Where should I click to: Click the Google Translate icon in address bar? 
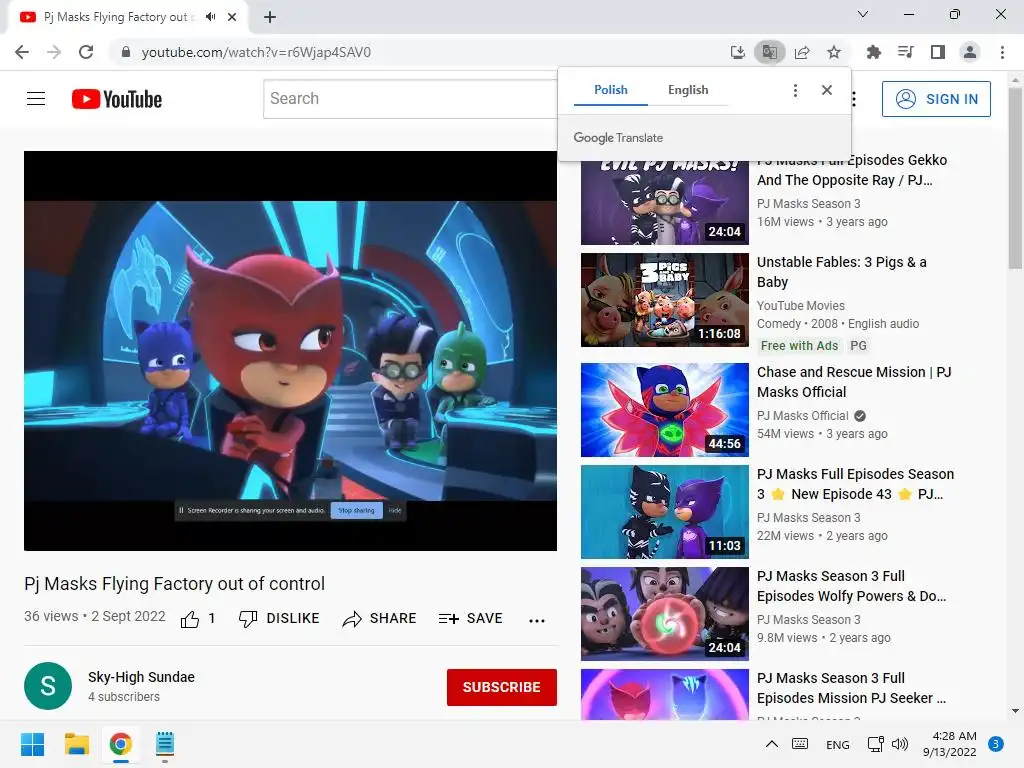pos(769,52)
